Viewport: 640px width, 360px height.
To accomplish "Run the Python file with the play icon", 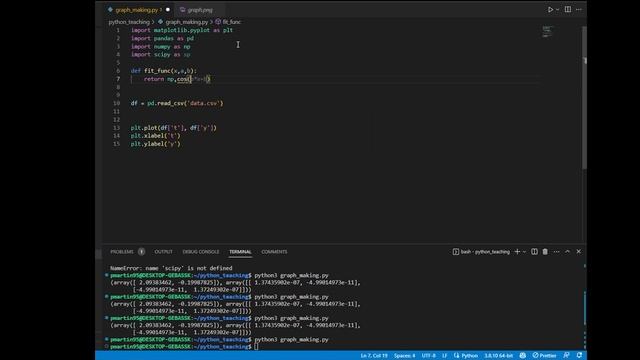I will (550, 9).
